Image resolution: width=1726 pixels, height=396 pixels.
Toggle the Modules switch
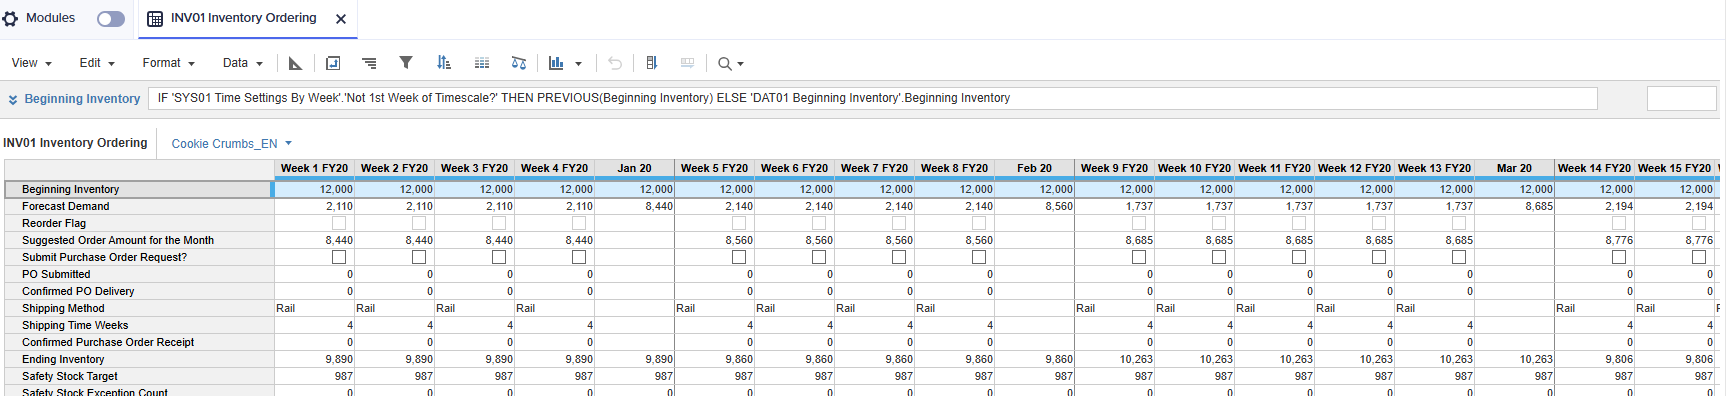(111, 19)
